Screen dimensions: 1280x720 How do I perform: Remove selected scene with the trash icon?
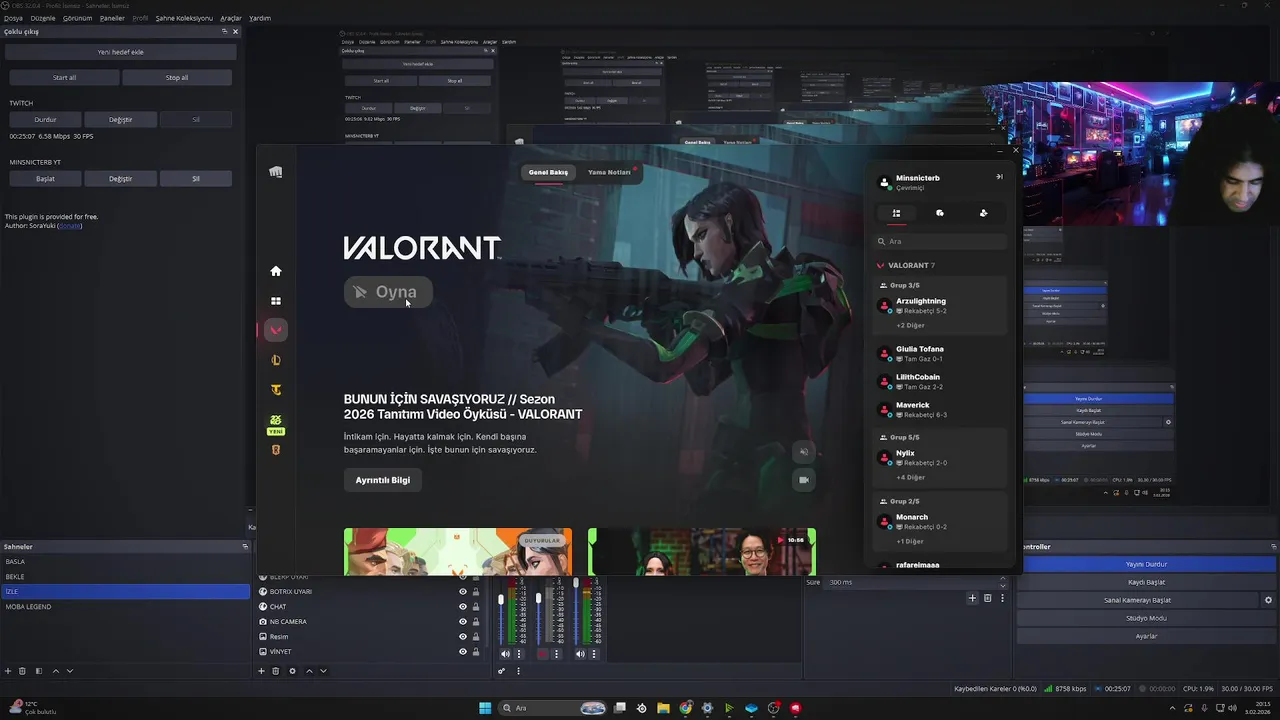tap(22, 671)
